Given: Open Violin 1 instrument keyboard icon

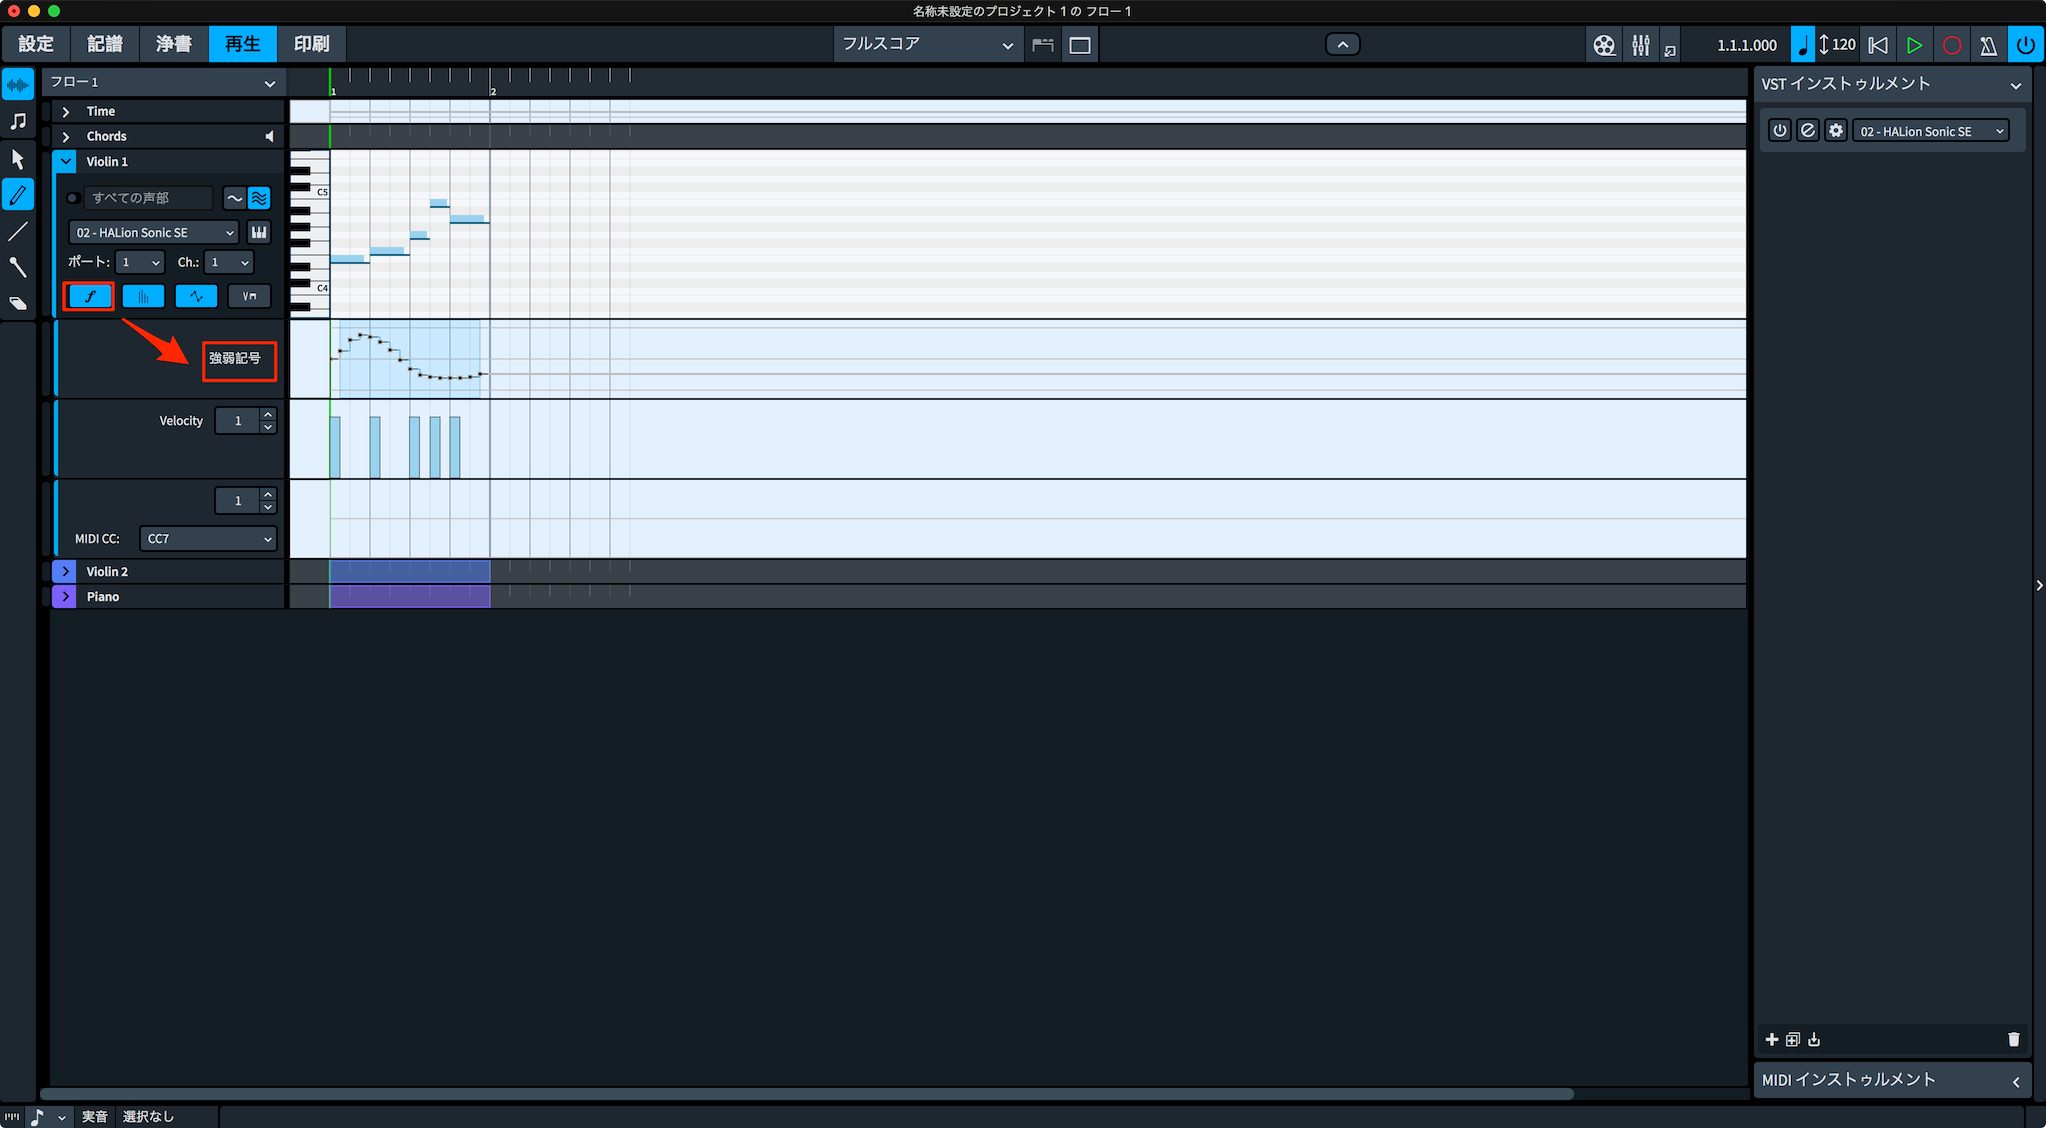Looking at the screenshot, I should click(x=259, y=233).
